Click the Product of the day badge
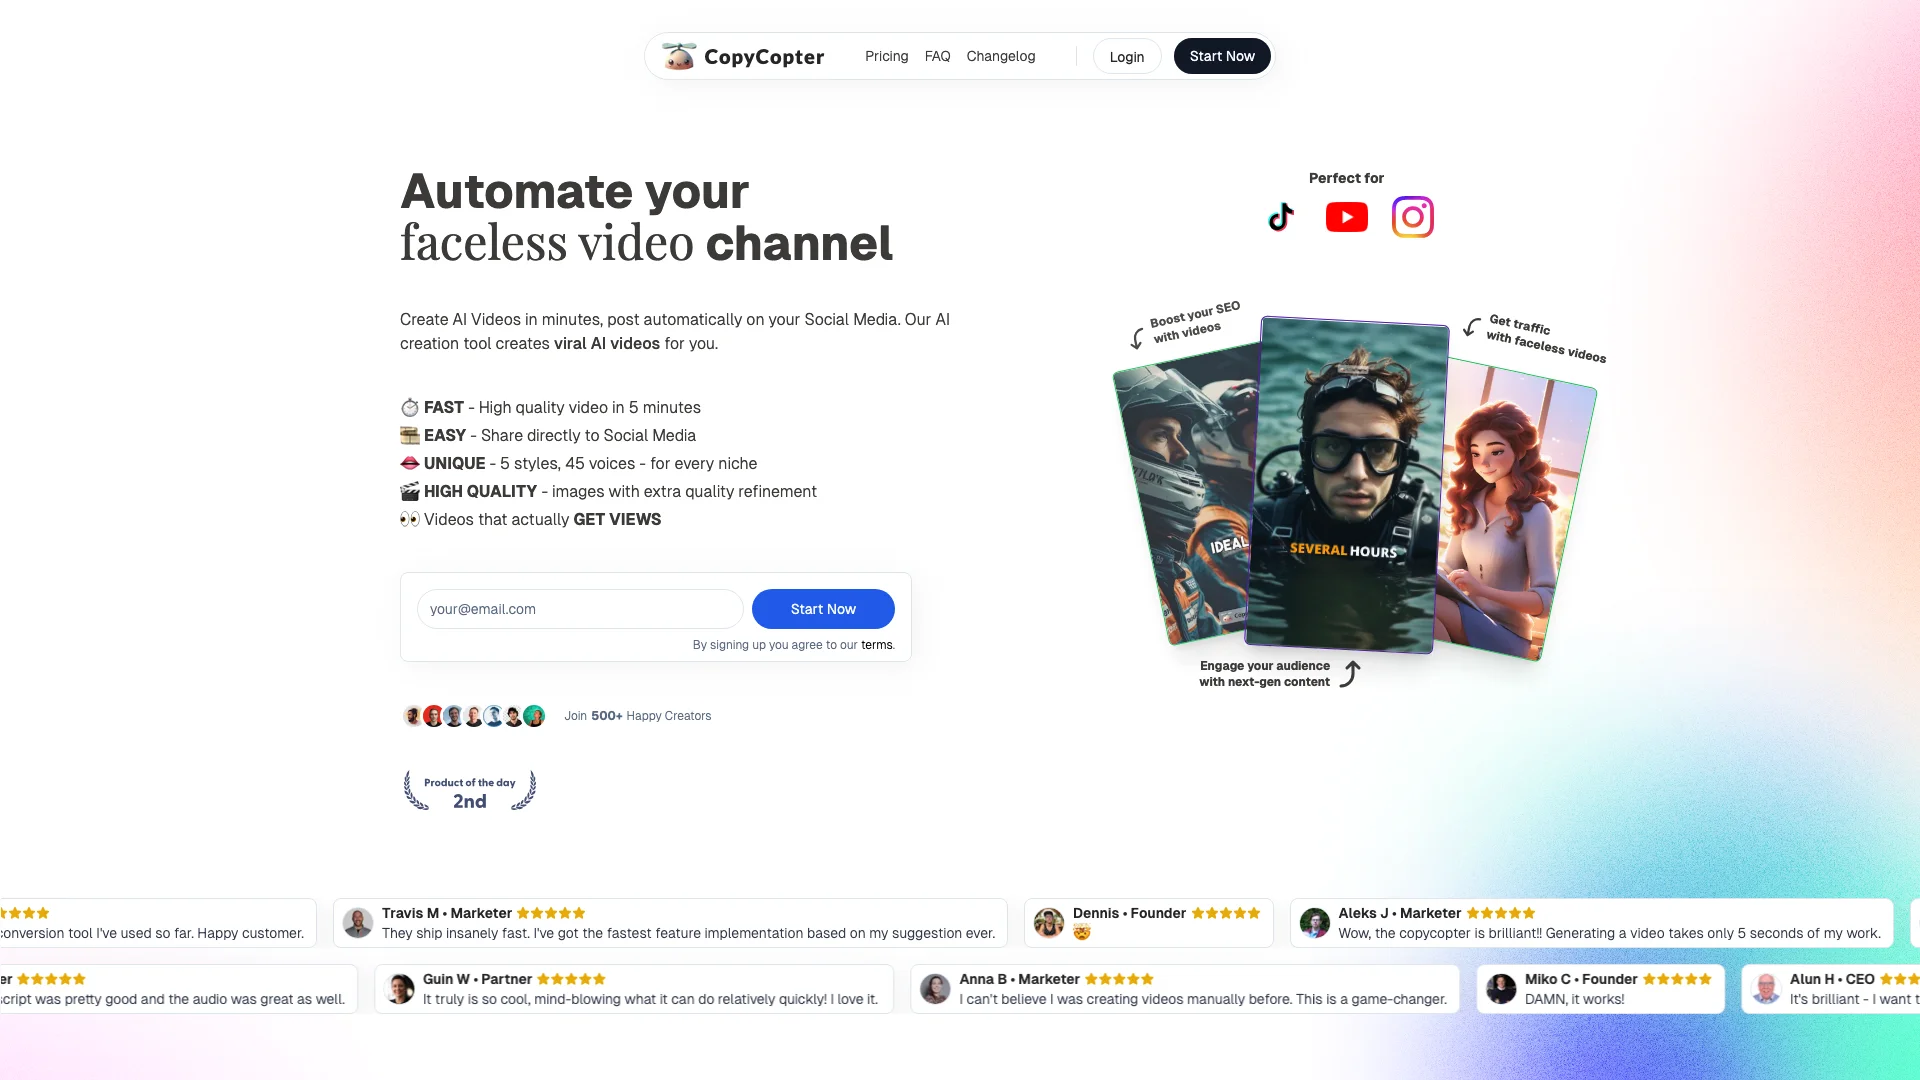 point(467,791)
